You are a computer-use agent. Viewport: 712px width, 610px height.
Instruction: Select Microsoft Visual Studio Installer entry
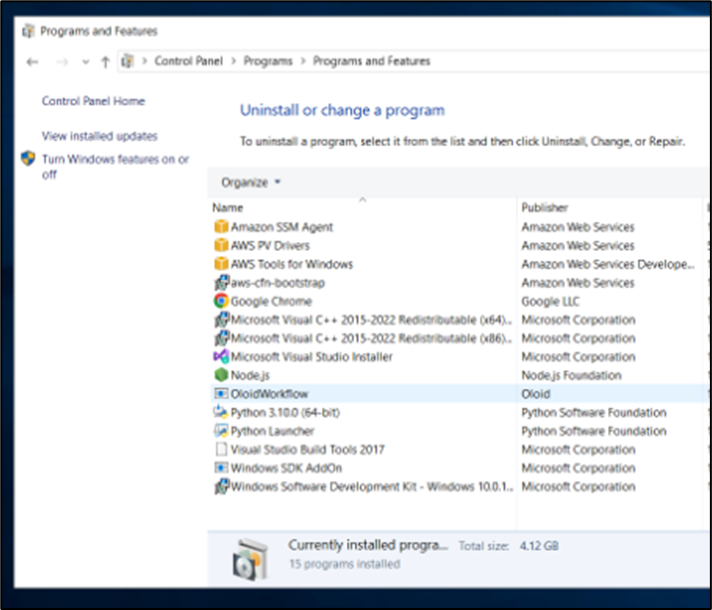click(x=312, y=357)
